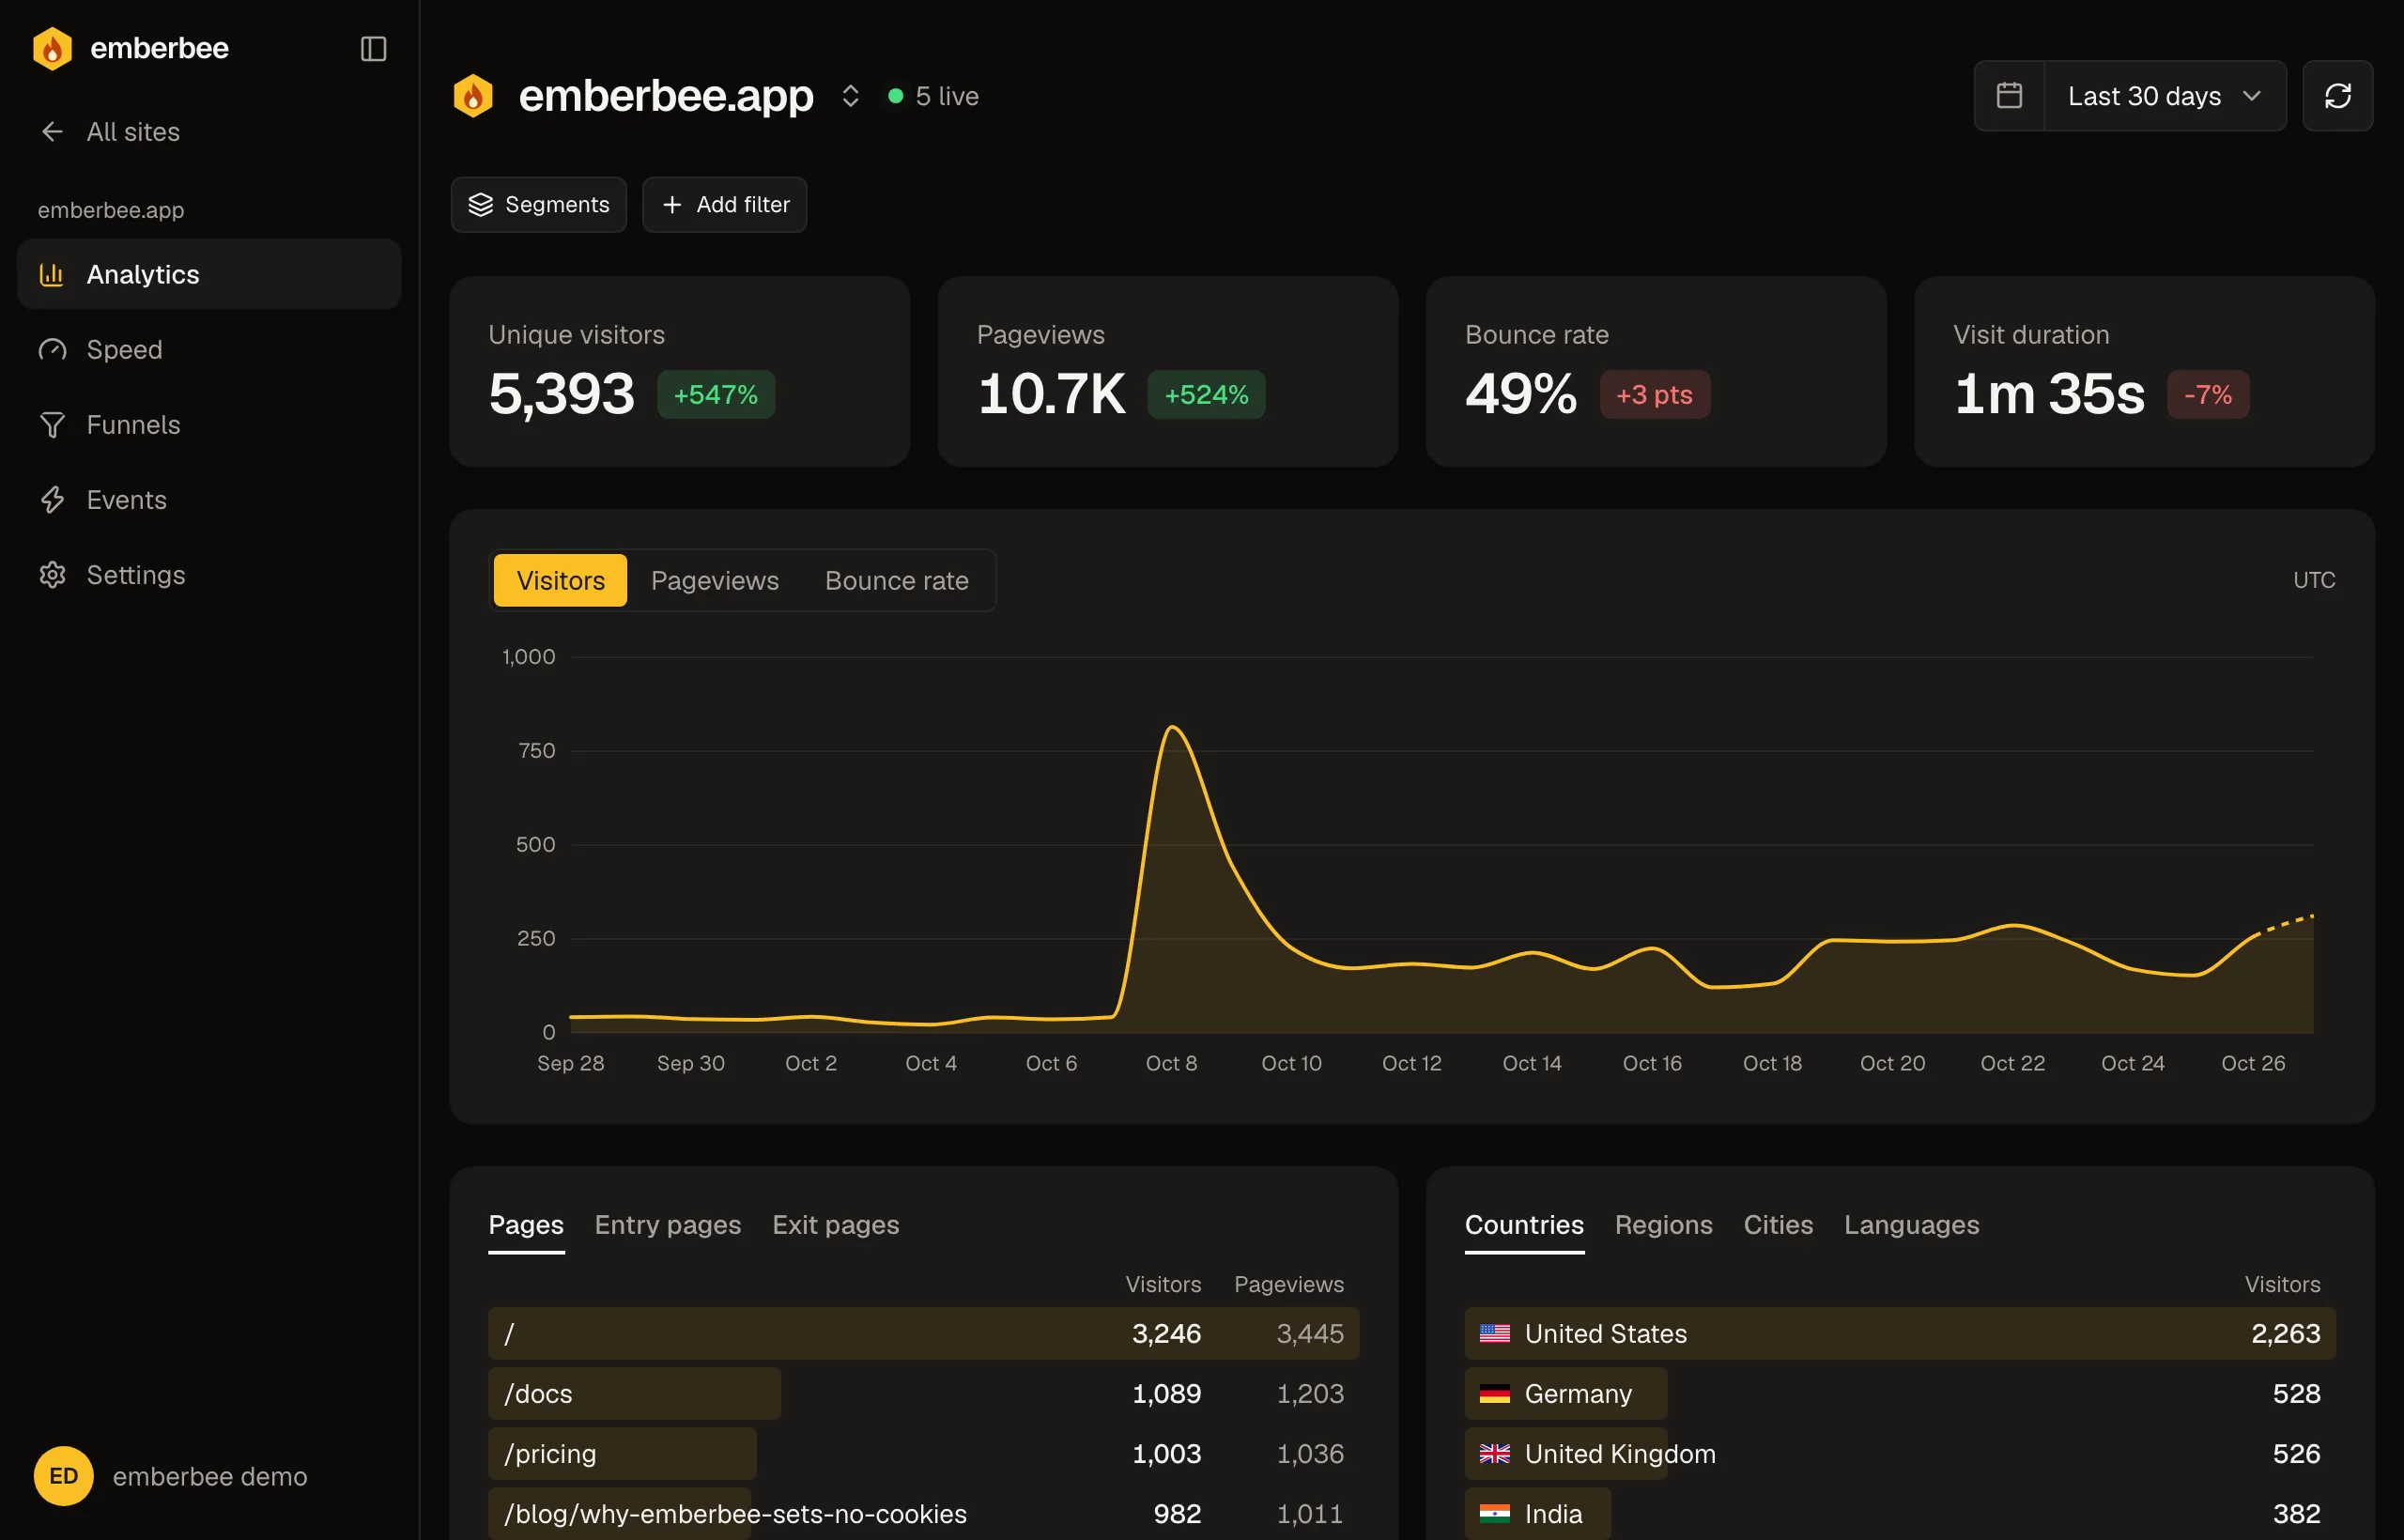Open the calendar date picker icon
The width and height of the screenshot is (2404, 1540).
point(2009,96)
